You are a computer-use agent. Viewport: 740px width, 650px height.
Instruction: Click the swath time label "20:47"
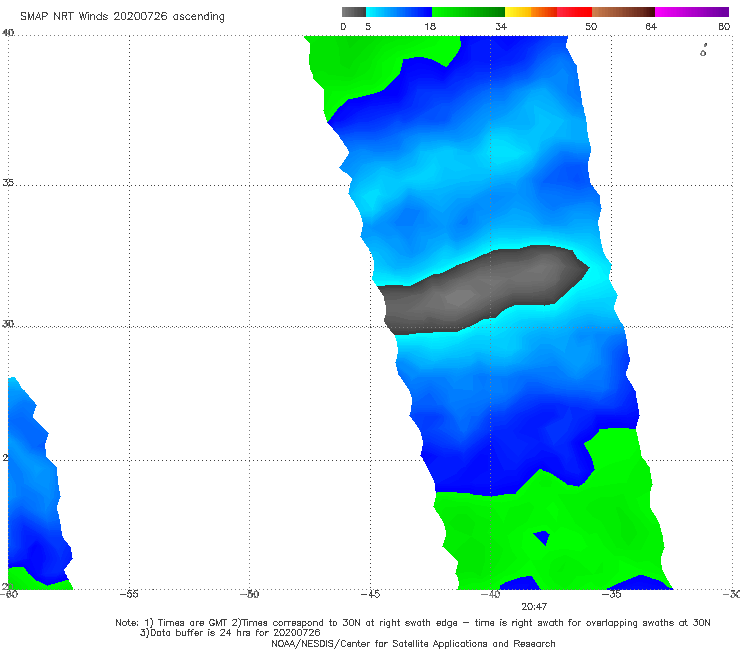534,607
